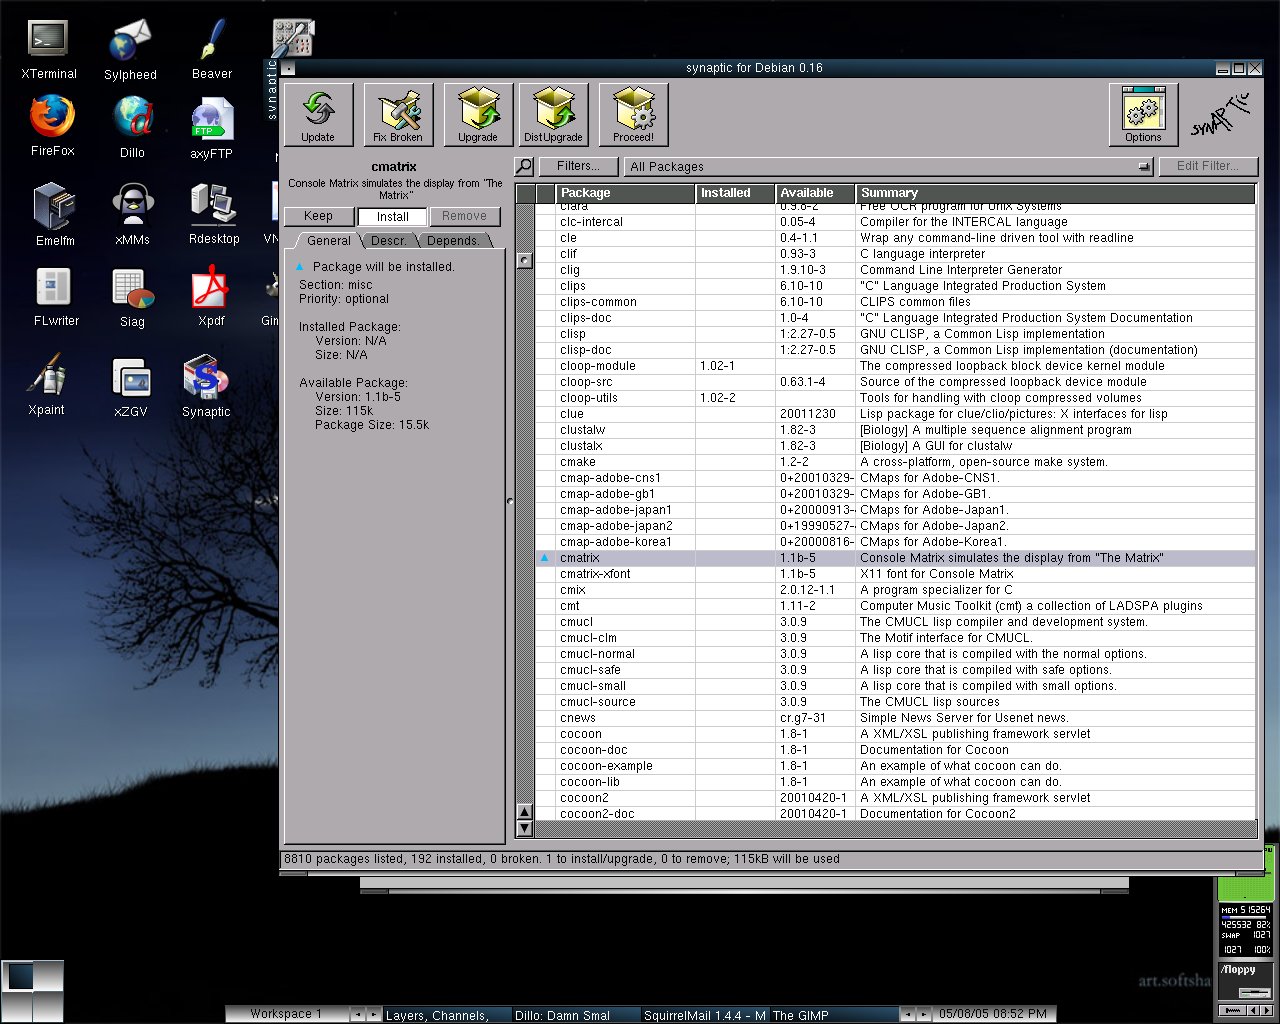This screenshot has height=1024, width=1280.
Task: Sort by the Installed column header
Action: pos(735,193)
